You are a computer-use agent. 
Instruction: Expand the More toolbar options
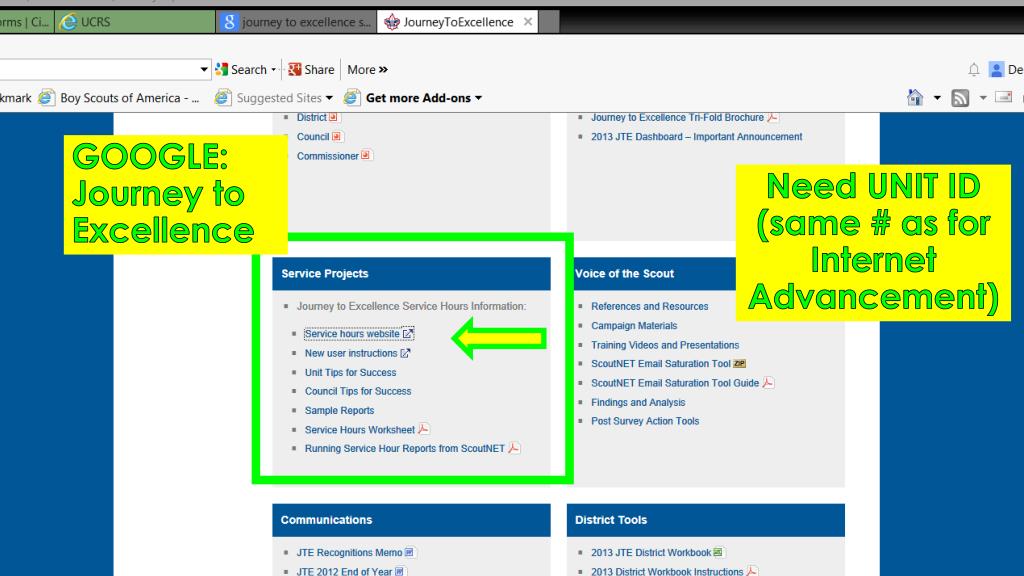[367, 69]
